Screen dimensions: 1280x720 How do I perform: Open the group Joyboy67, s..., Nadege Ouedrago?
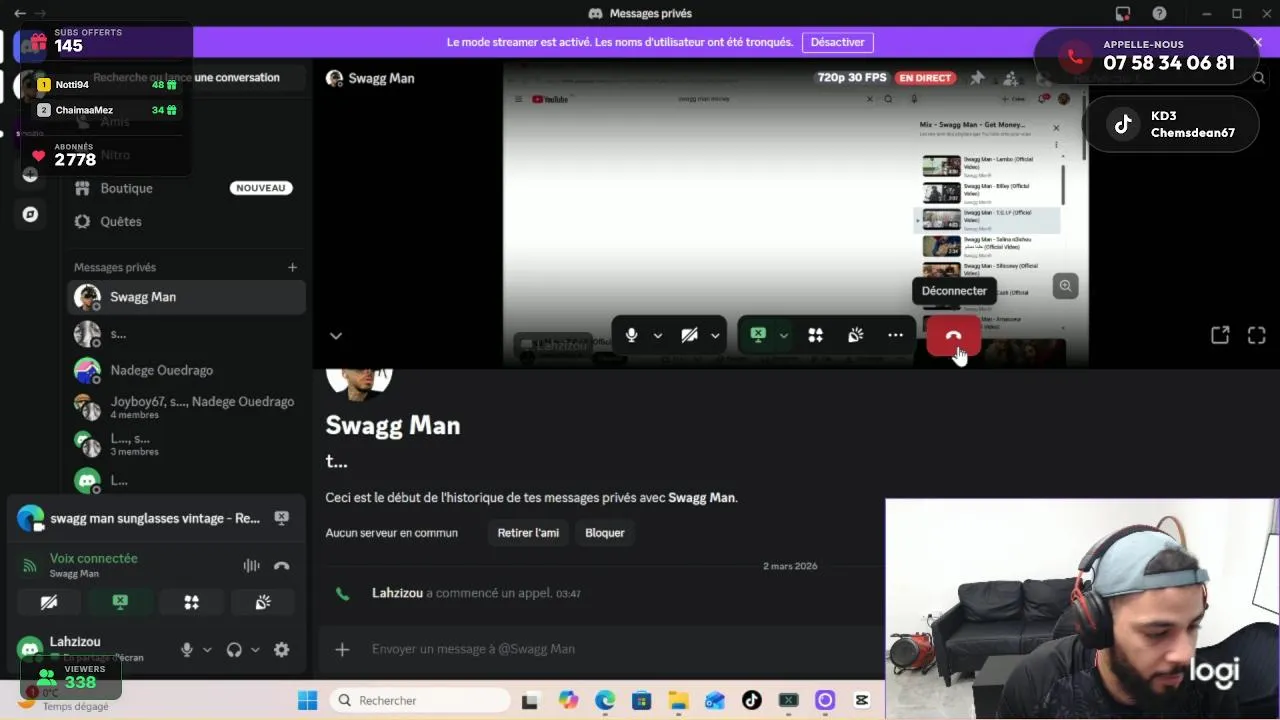coord(187,407)
